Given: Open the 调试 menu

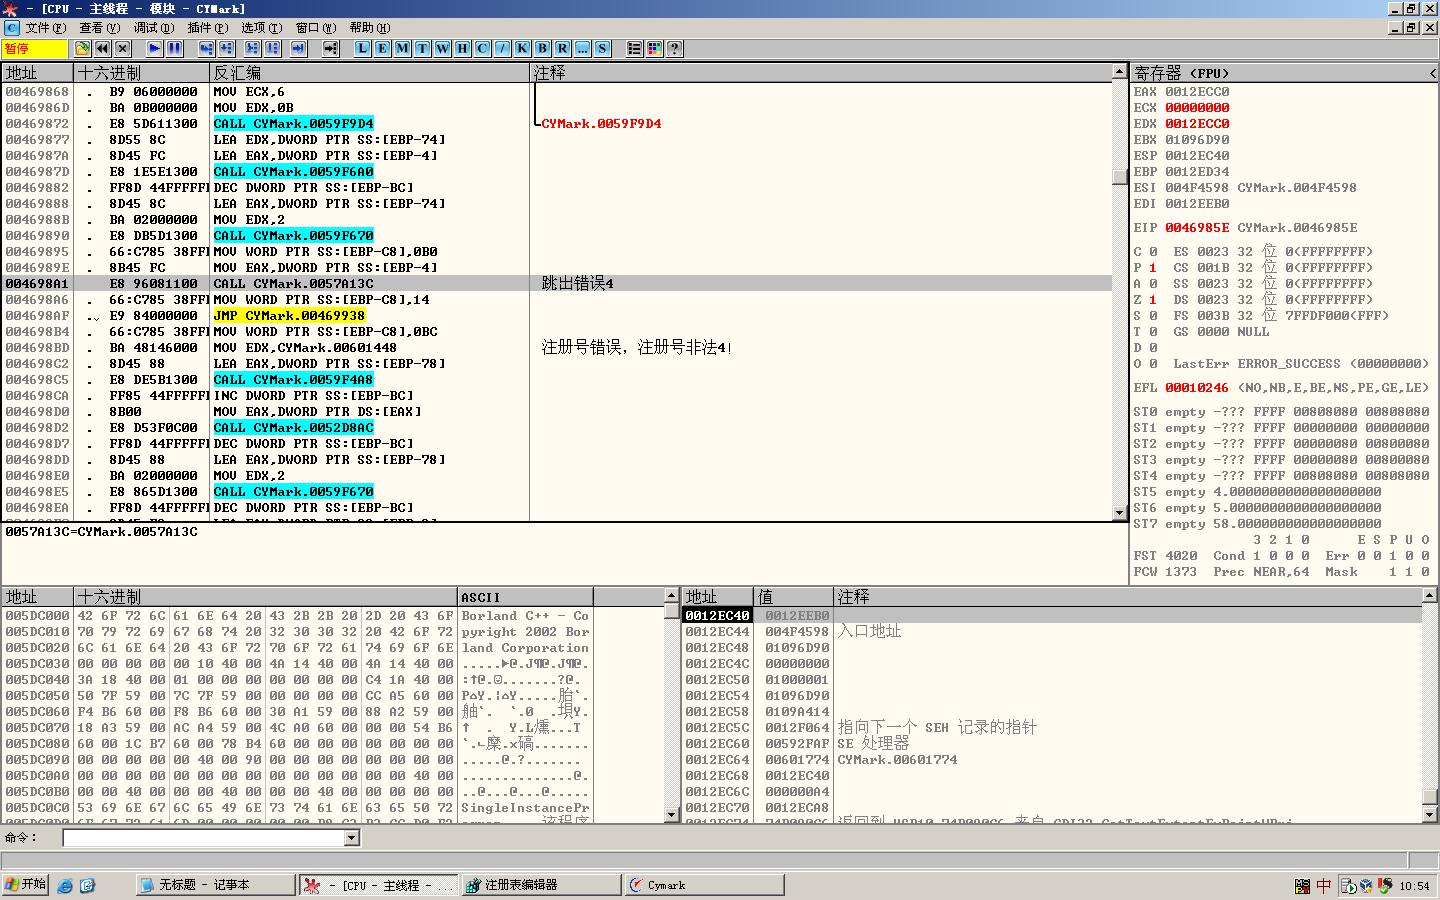Looking at the screenshot, I should pyautogui.click(x=153, y=28).
